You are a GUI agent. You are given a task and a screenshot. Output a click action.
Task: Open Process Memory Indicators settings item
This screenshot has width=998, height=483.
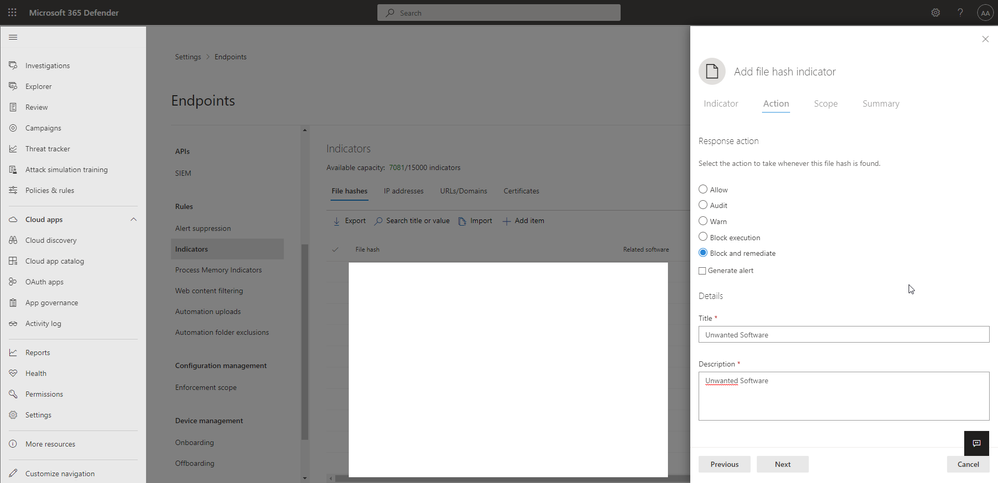click(x=218, y=270)
